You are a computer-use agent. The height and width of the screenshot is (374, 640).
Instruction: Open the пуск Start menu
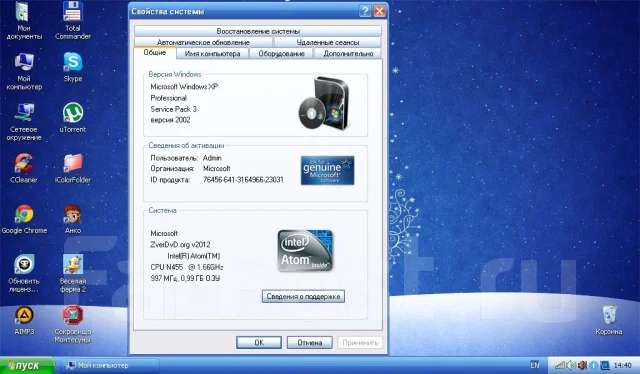(27, 365)
